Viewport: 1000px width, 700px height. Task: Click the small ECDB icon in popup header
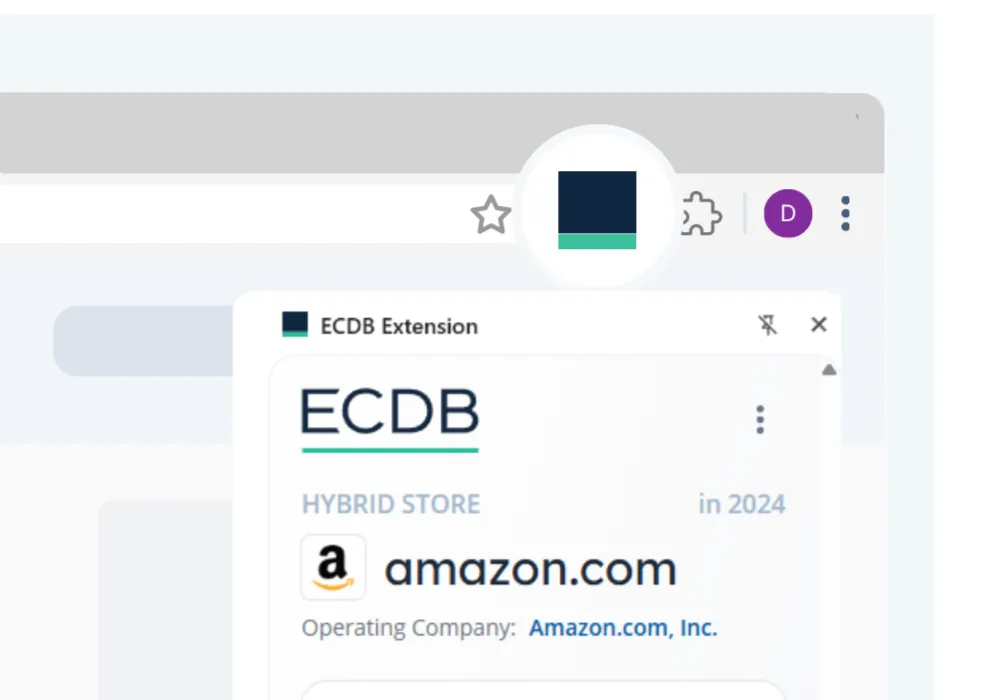click(295, 325)
